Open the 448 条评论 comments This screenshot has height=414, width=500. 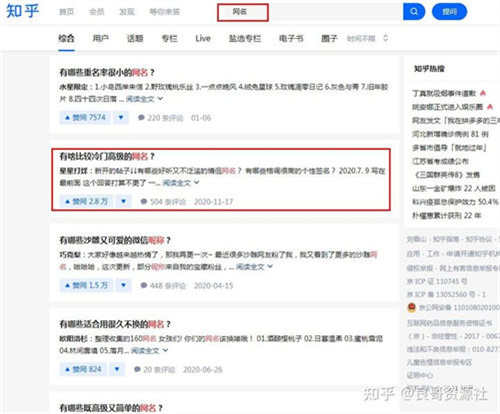pos(163,286)
